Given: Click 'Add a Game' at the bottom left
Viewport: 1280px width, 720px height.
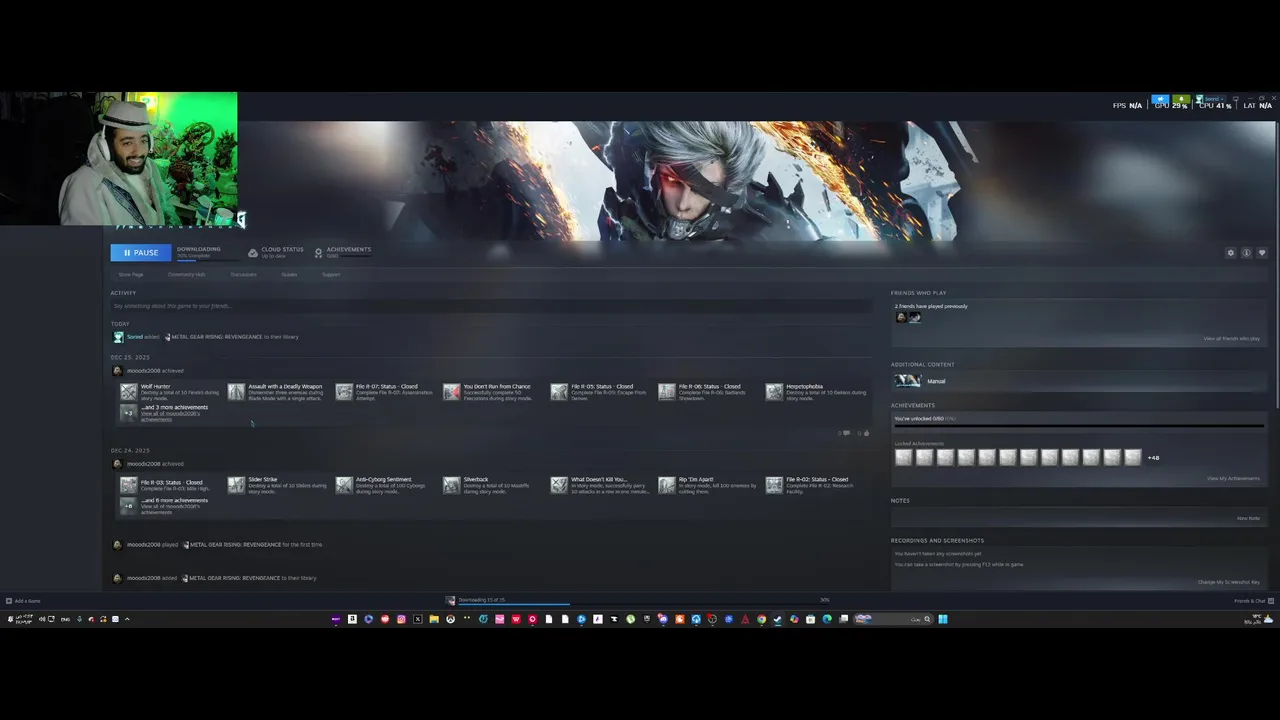Looking at the screenshot, I should click(23, 601).
